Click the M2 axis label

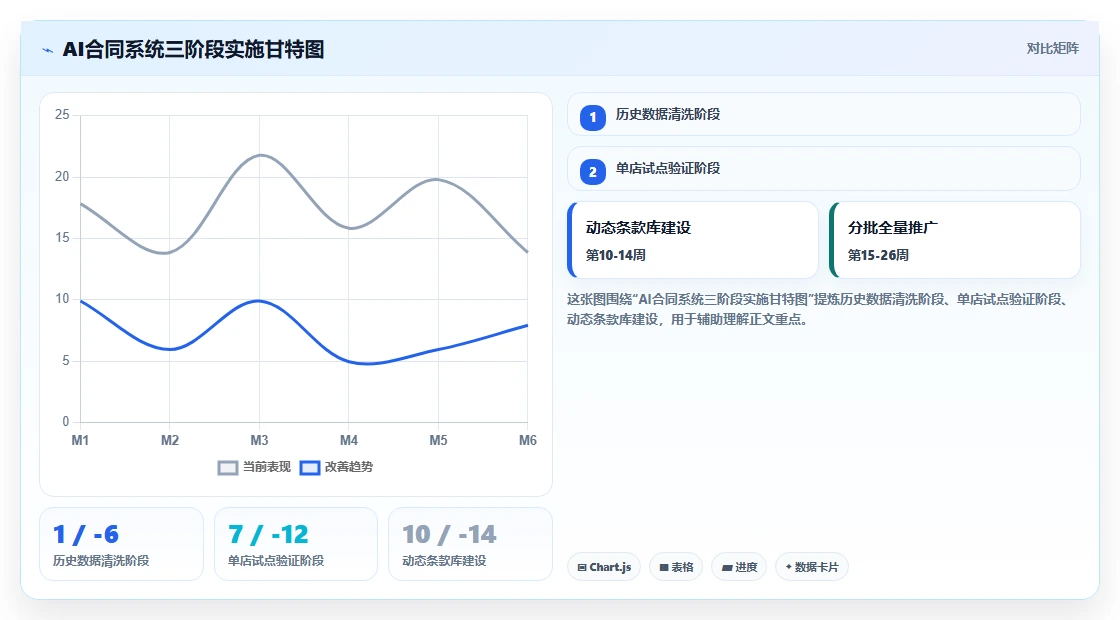[x=170, y=441]
